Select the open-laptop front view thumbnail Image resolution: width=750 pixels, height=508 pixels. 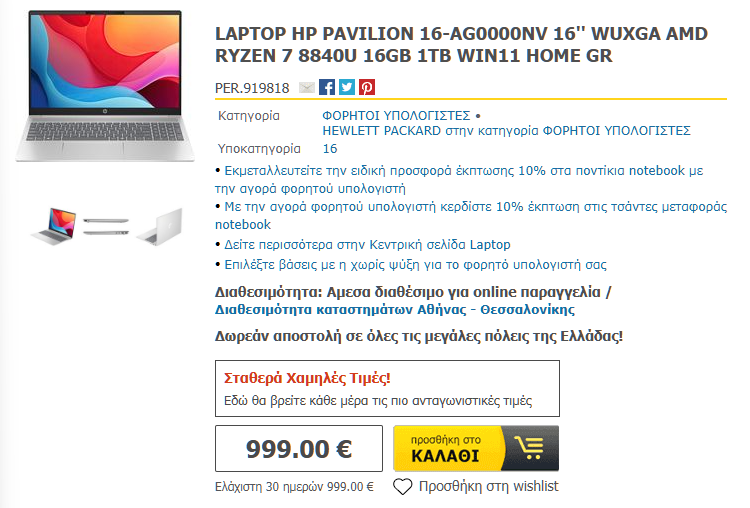pyautogui.click(x=54, y=226)
